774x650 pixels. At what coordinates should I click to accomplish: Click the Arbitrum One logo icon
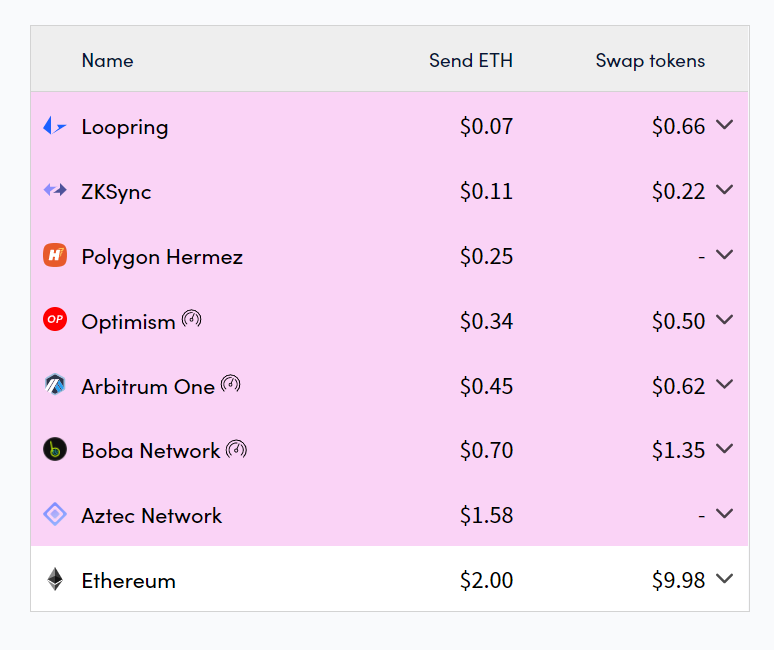(x=55, y=384)
